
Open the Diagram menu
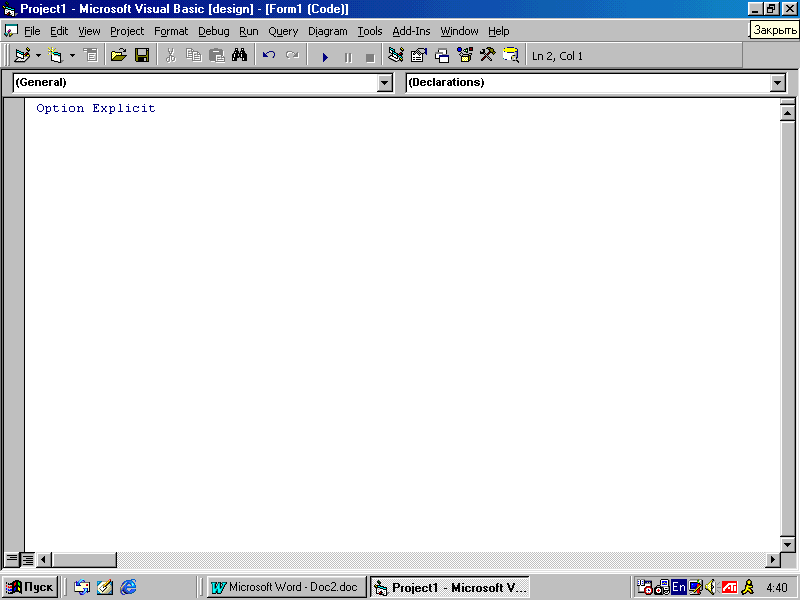point(328,31)
